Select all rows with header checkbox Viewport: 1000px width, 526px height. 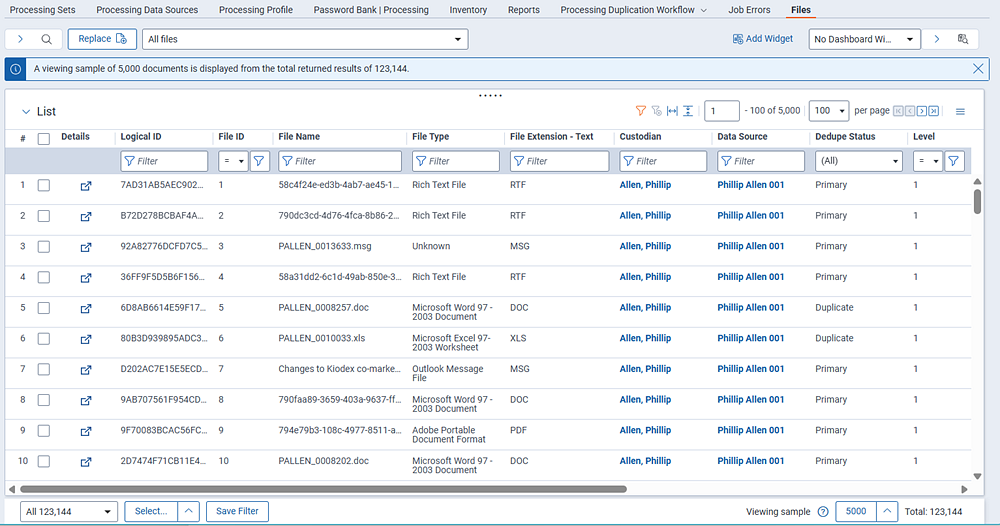click(x=43, y=138)
